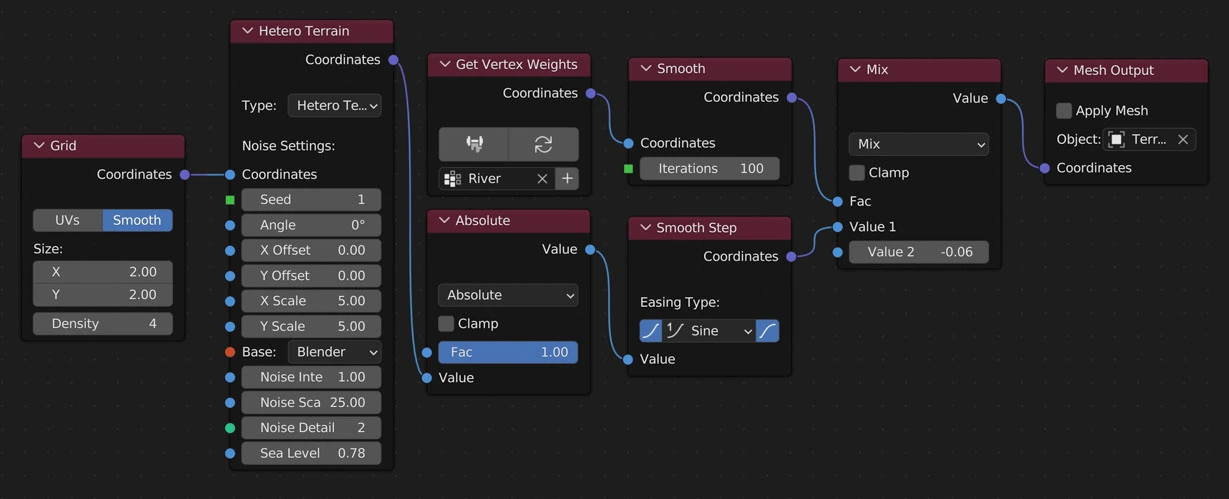Click the Sea Level value field
The image size is (1229, 499).
point(311,453)
